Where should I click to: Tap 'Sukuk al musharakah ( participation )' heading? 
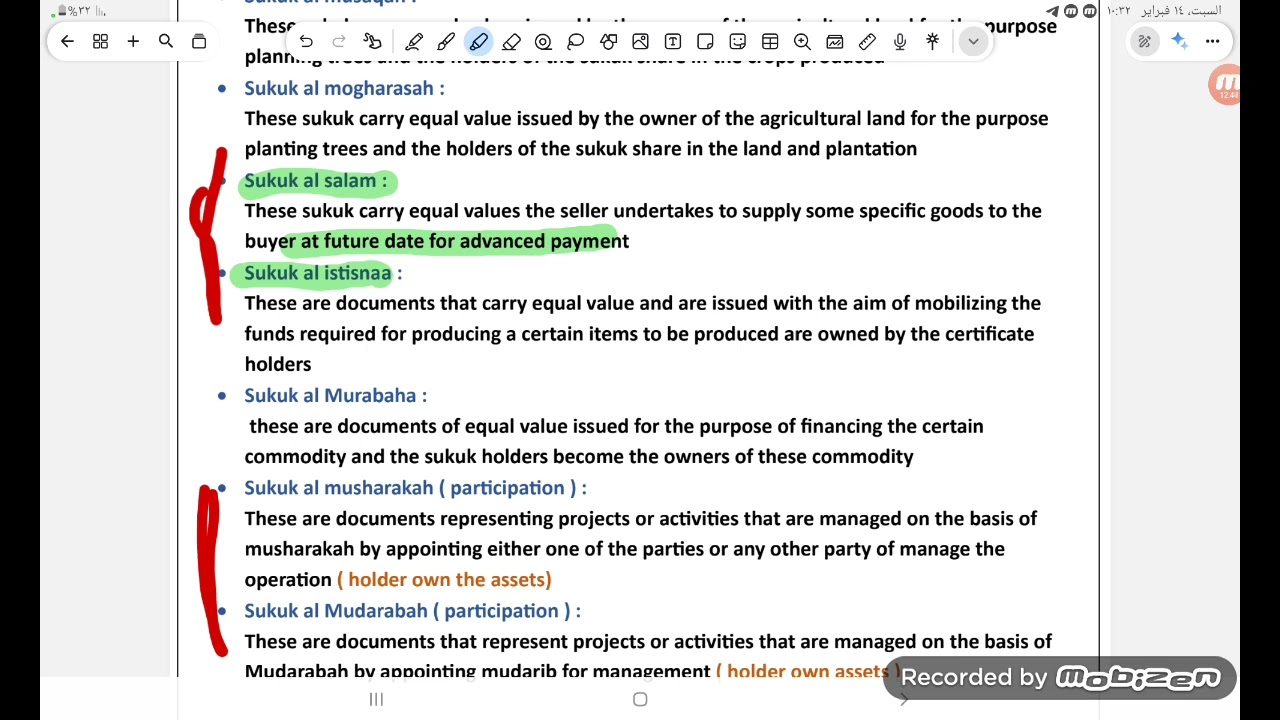(x=415, y=488)
